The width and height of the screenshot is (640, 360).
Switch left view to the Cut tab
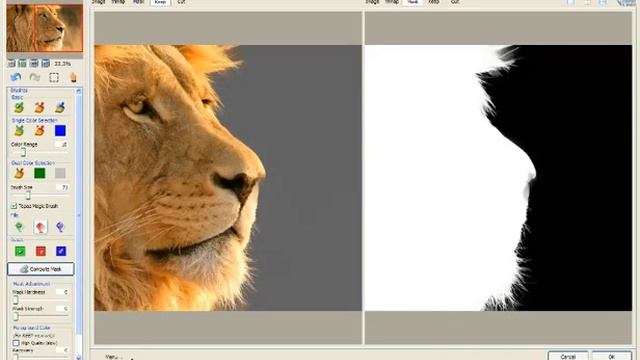[181, 2]
